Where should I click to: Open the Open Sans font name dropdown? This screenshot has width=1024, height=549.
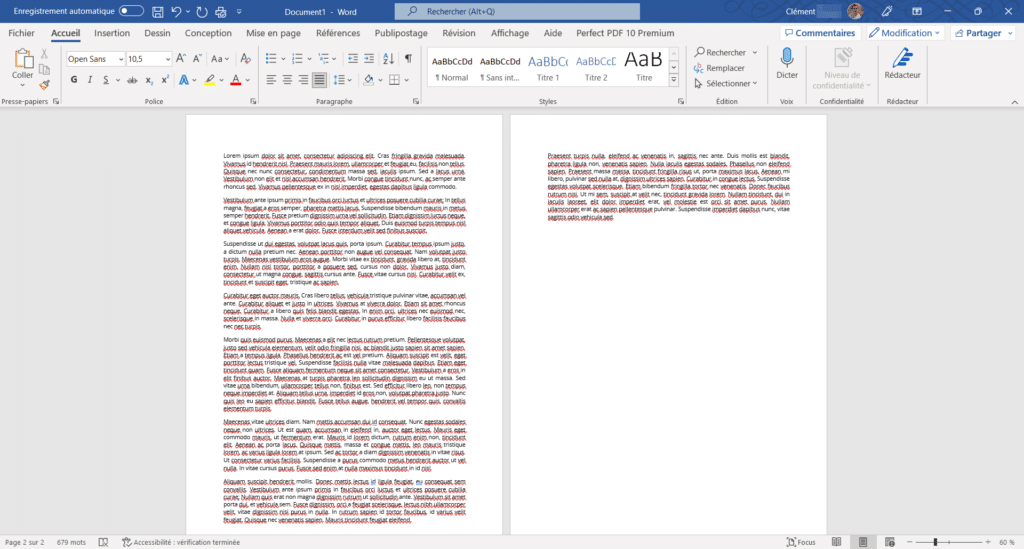[95, 59]
